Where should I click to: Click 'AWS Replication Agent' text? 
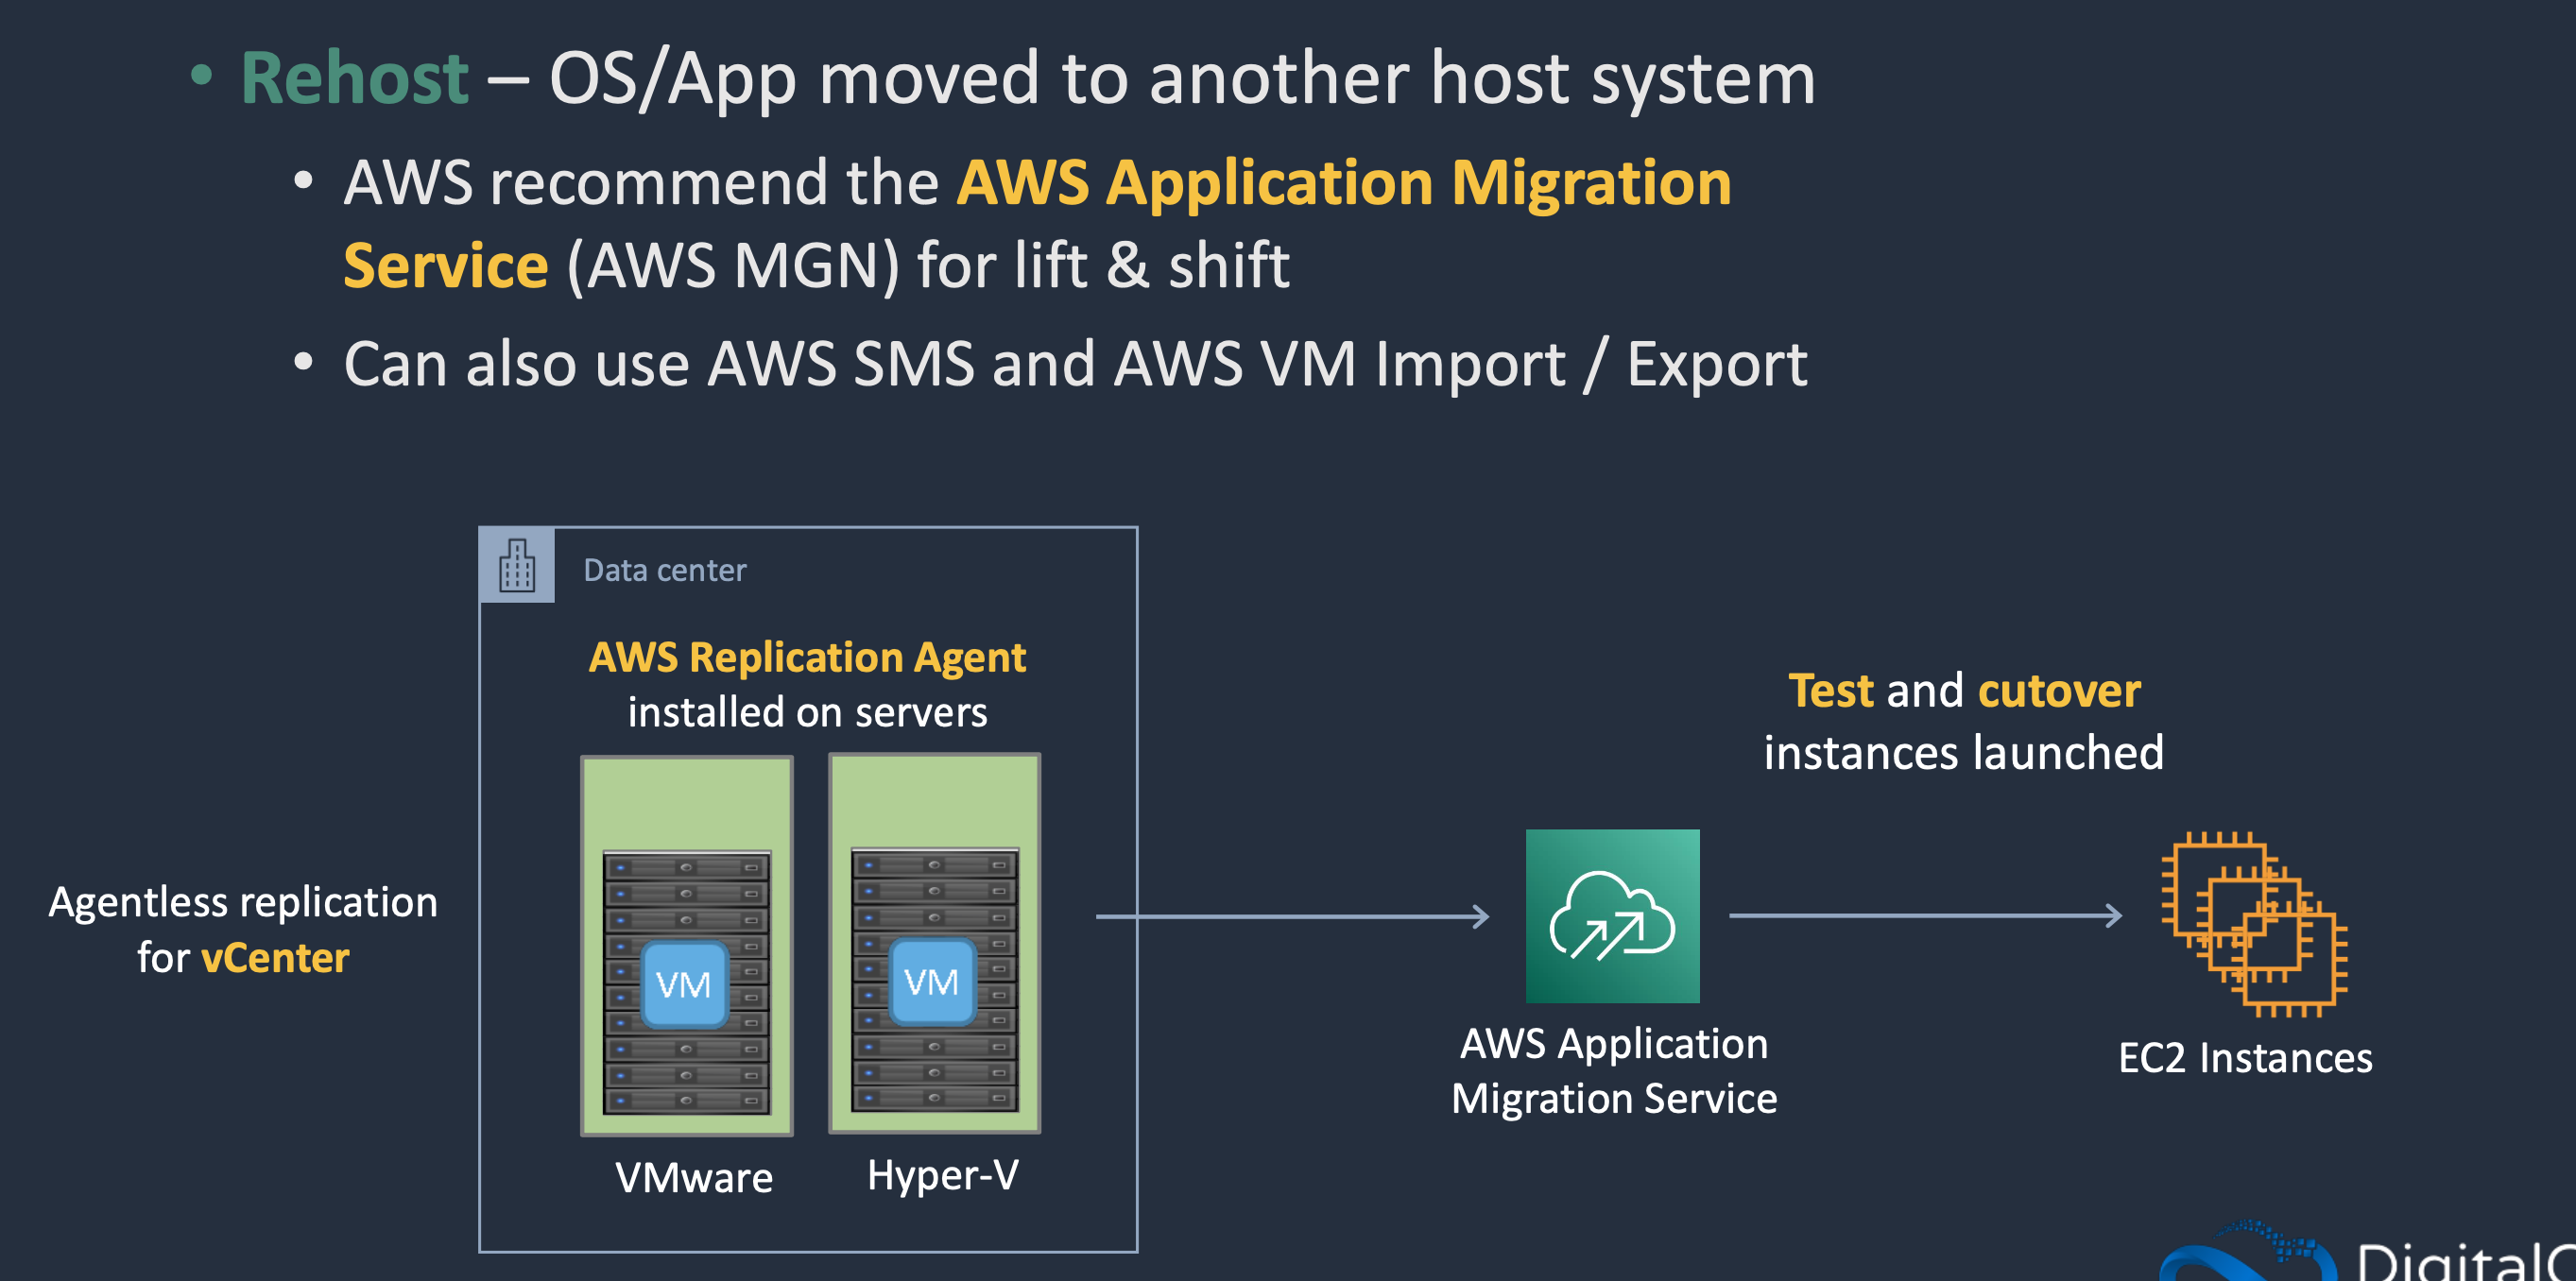pyautogui.click(x=807, y=657)
